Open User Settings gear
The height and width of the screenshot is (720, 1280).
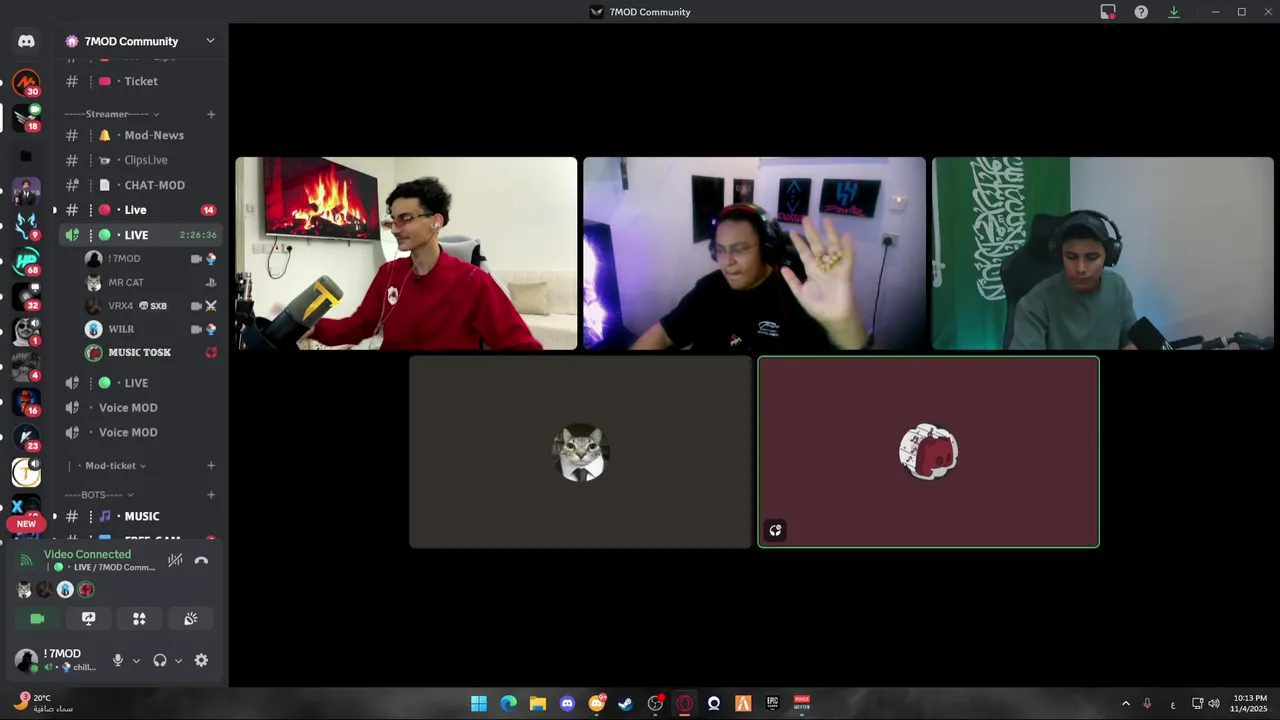pyautogui.click(x=201, y=660)
